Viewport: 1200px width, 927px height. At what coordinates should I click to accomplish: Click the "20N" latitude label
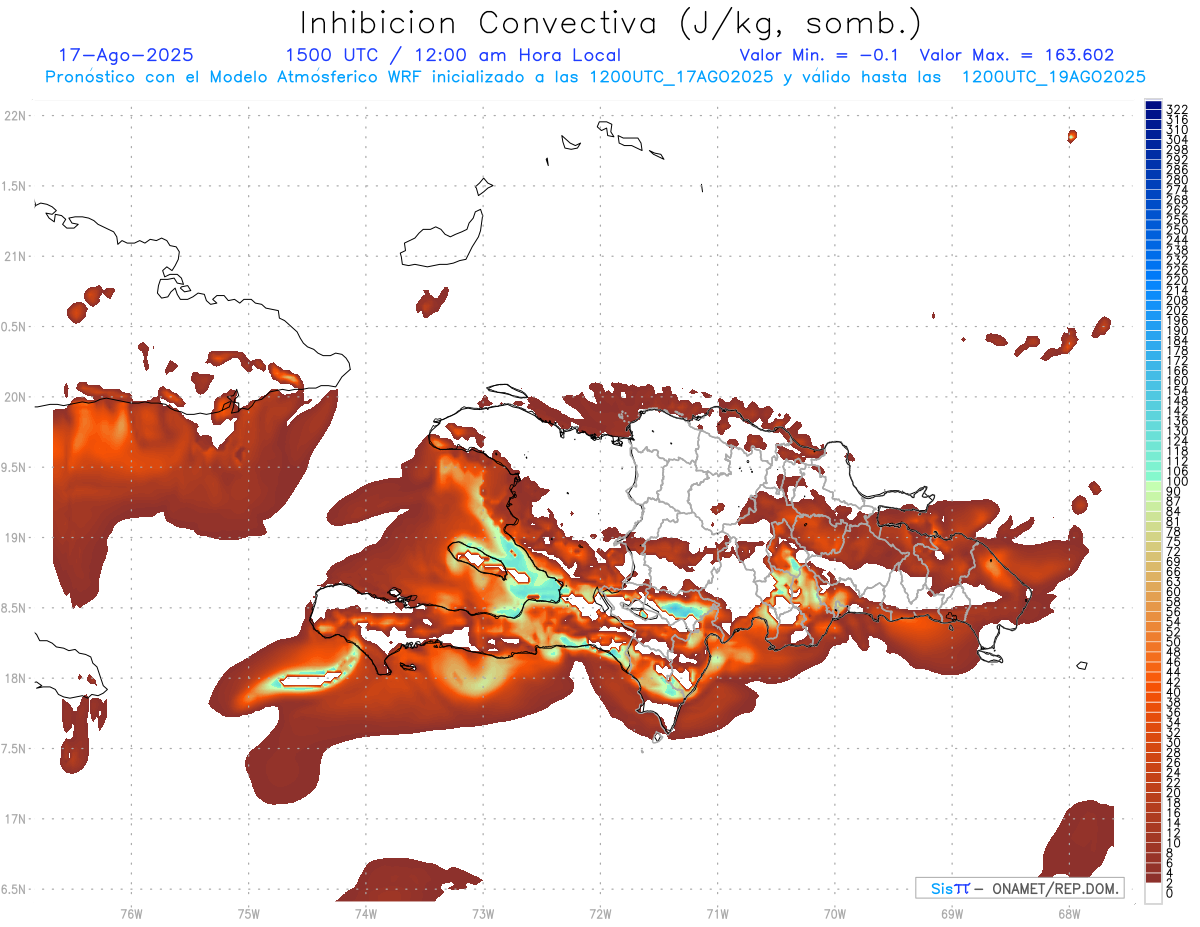click(14, 397)
